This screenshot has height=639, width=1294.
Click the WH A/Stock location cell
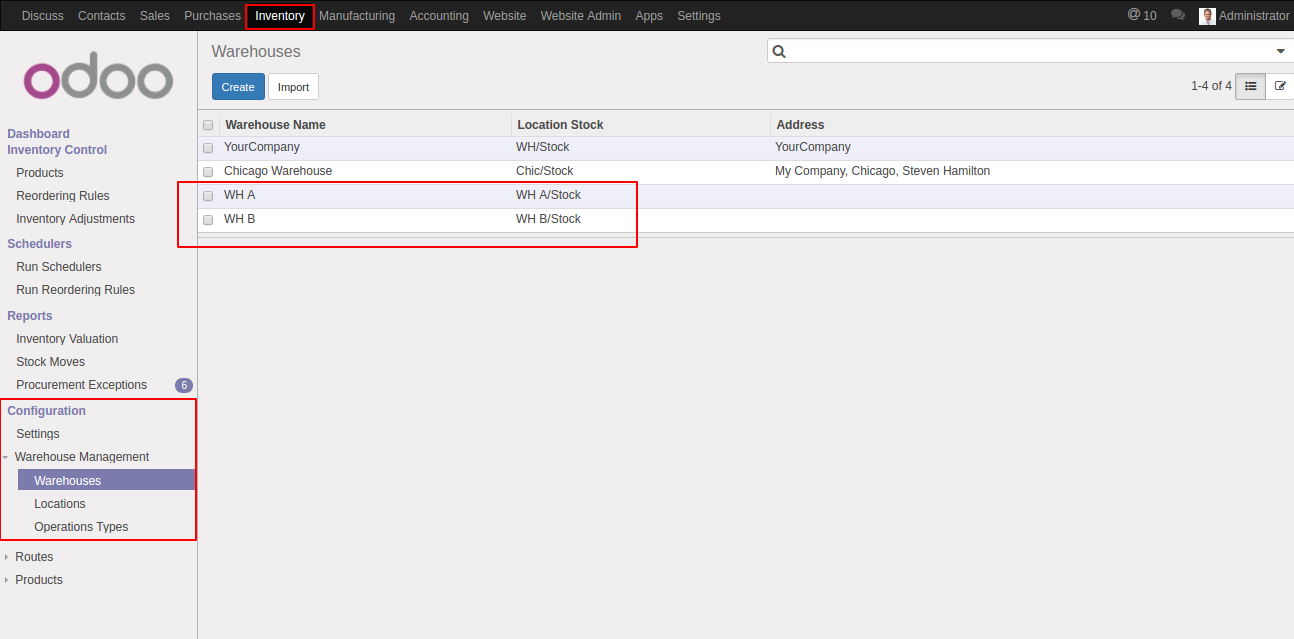pos(548,195)
